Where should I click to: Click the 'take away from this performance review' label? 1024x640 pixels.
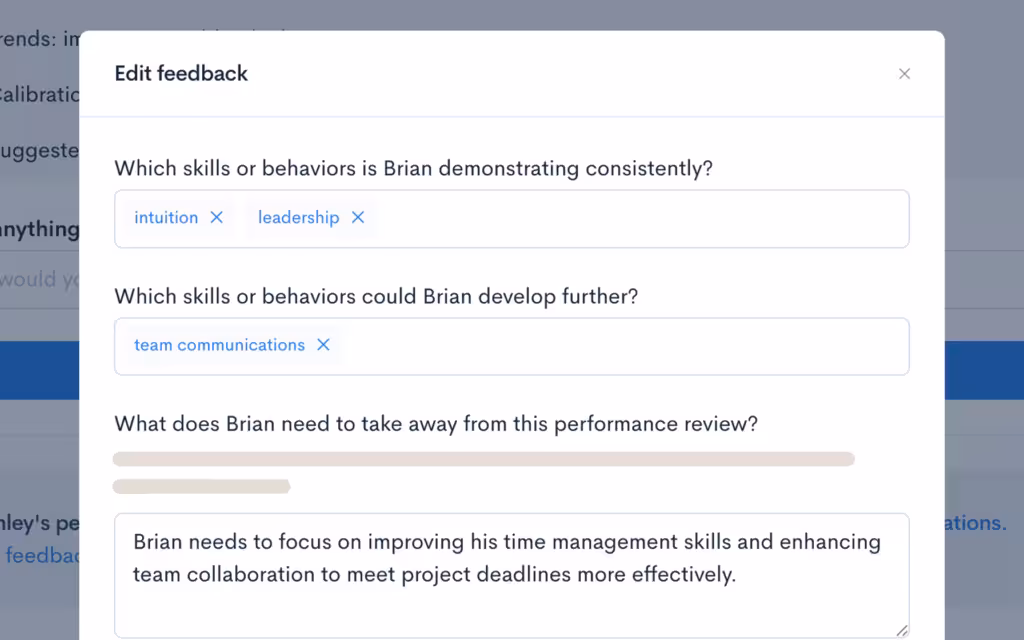click(x=436, y=424)
